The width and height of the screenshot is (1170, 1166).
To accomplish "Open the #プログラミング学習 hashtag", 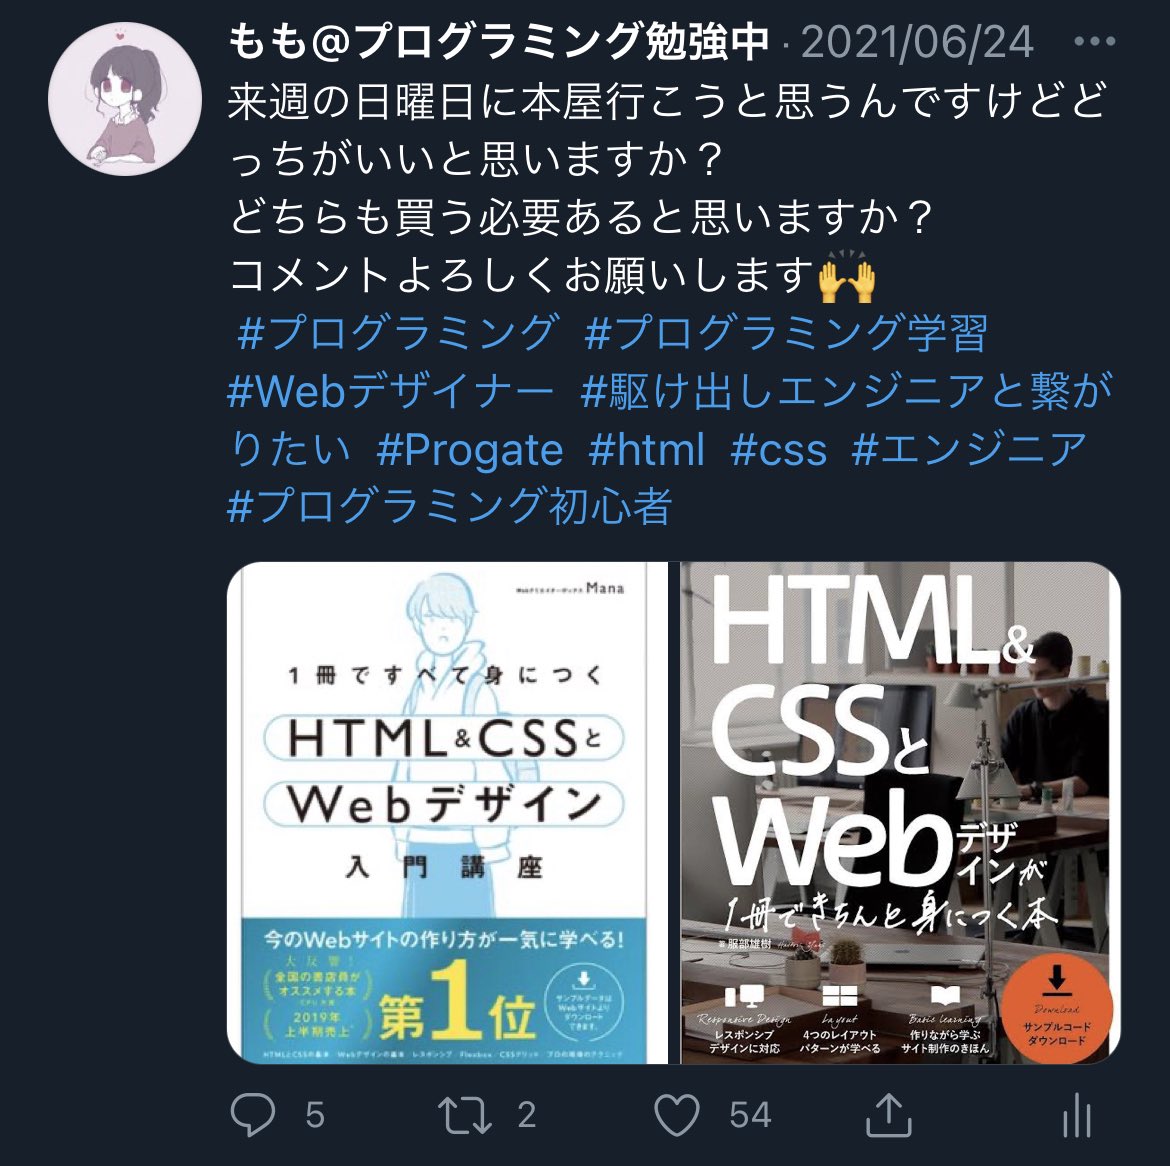I will pos(786,332).
